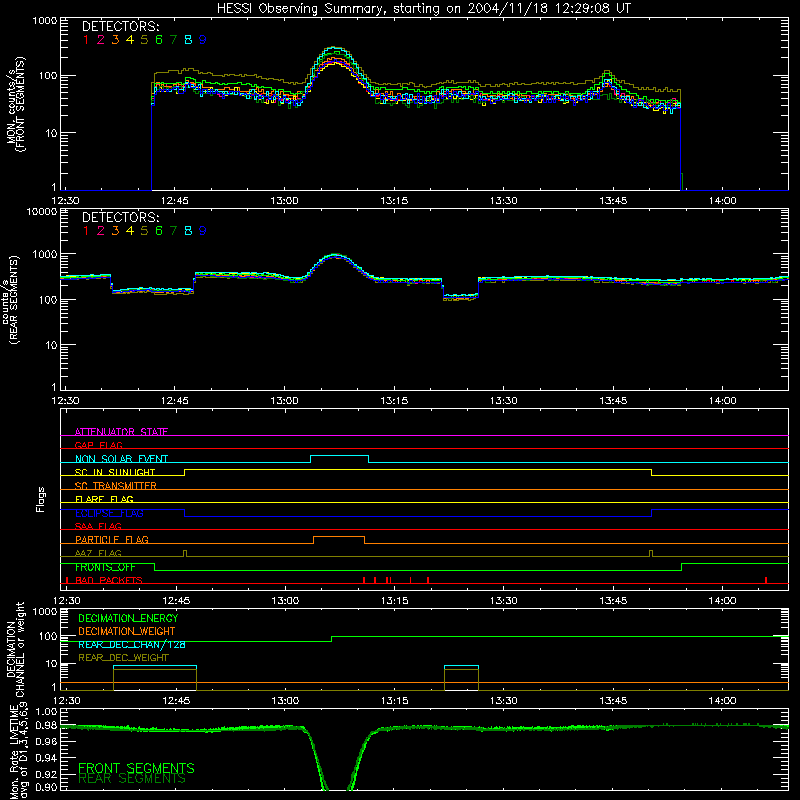Image resolution: width=800 pixels, height=800 pixels.
Task: Click the BAD_PACKETS tick after 14:00
Action: (x=766, y=580)
